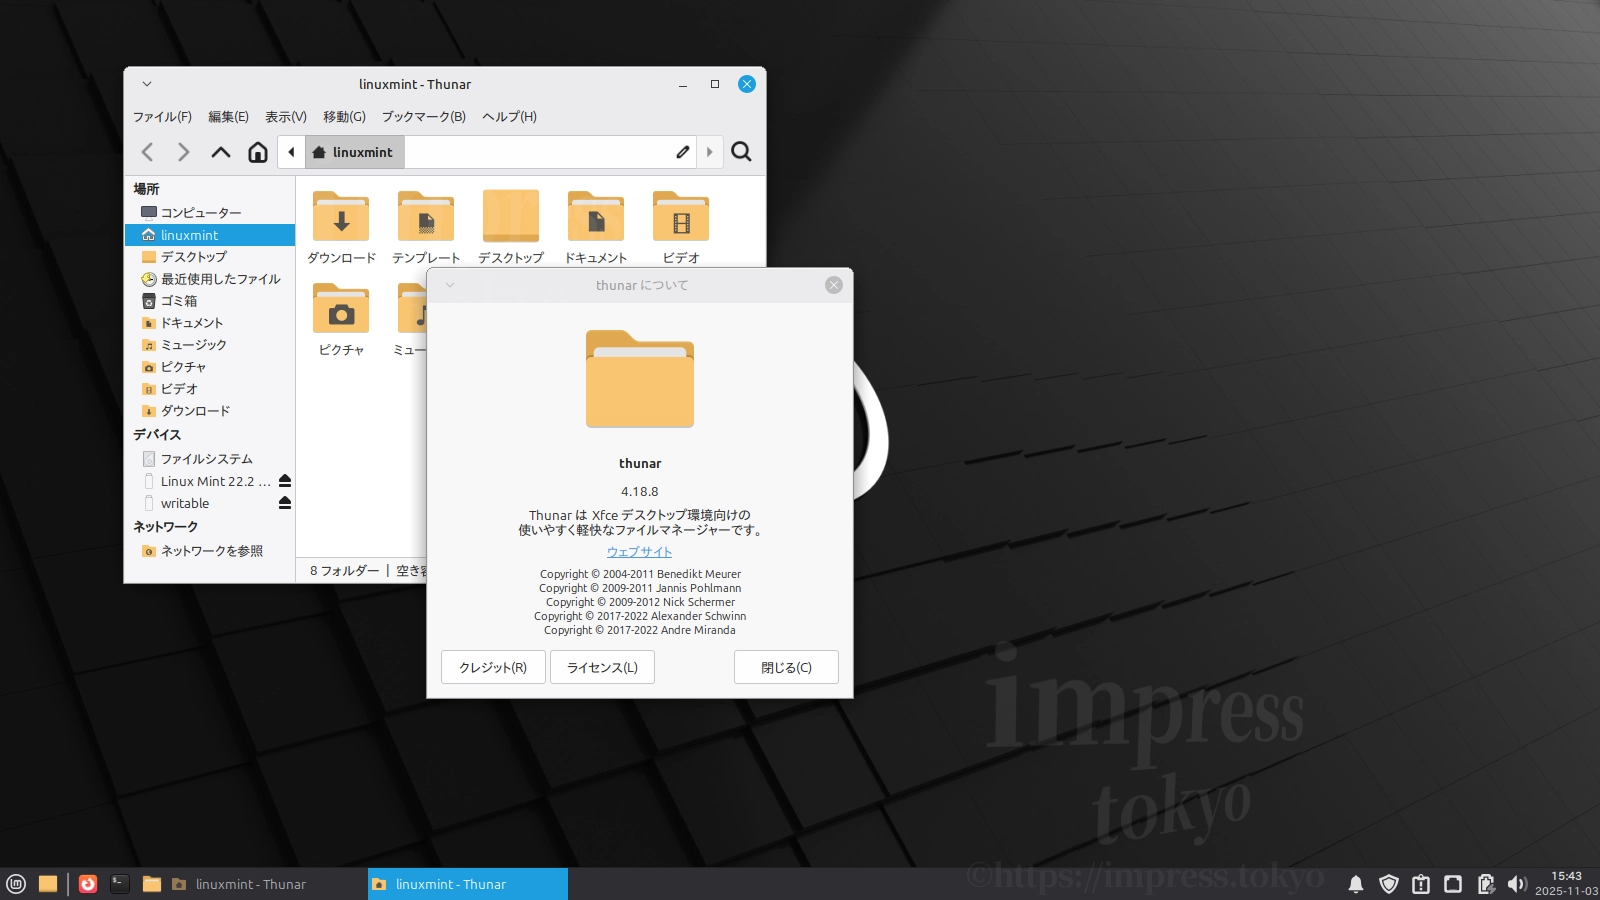This screenshot has width=1600, height=900.
Task: Open ネットワークを参照 in the sidebar
Action: pyautogui.click(x=210, y=551)
